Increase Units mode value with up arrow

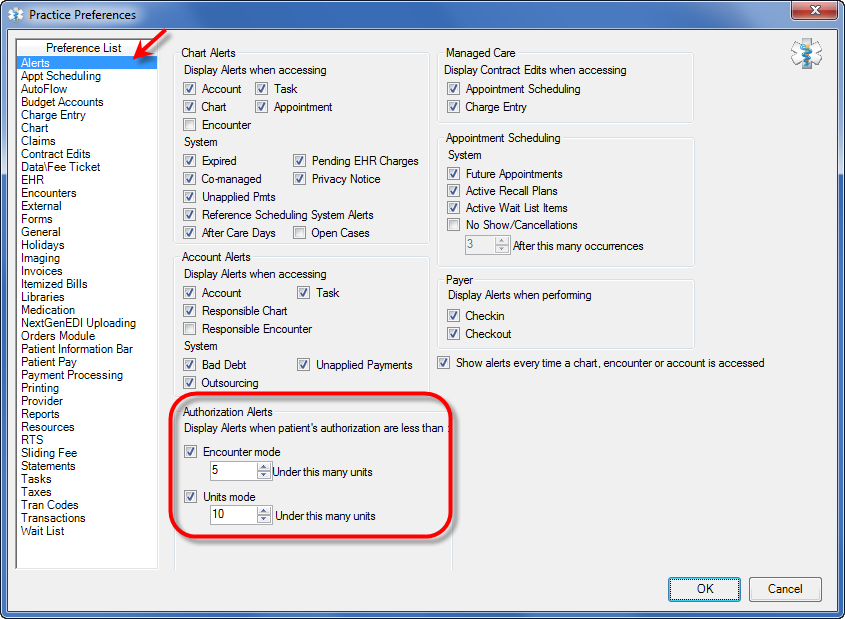(x=263, y=511)
